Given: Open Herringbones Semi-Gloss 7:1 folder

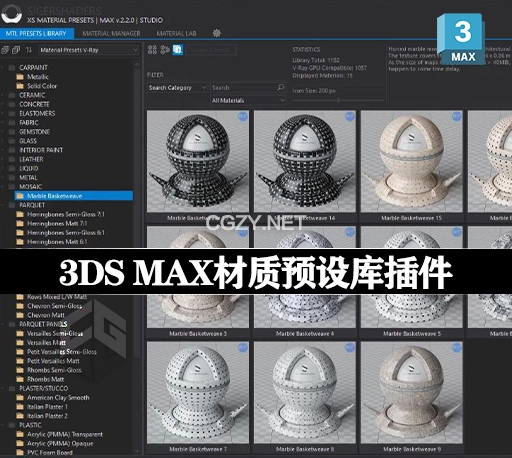Looking at the screenshot, I should [66, 214].
